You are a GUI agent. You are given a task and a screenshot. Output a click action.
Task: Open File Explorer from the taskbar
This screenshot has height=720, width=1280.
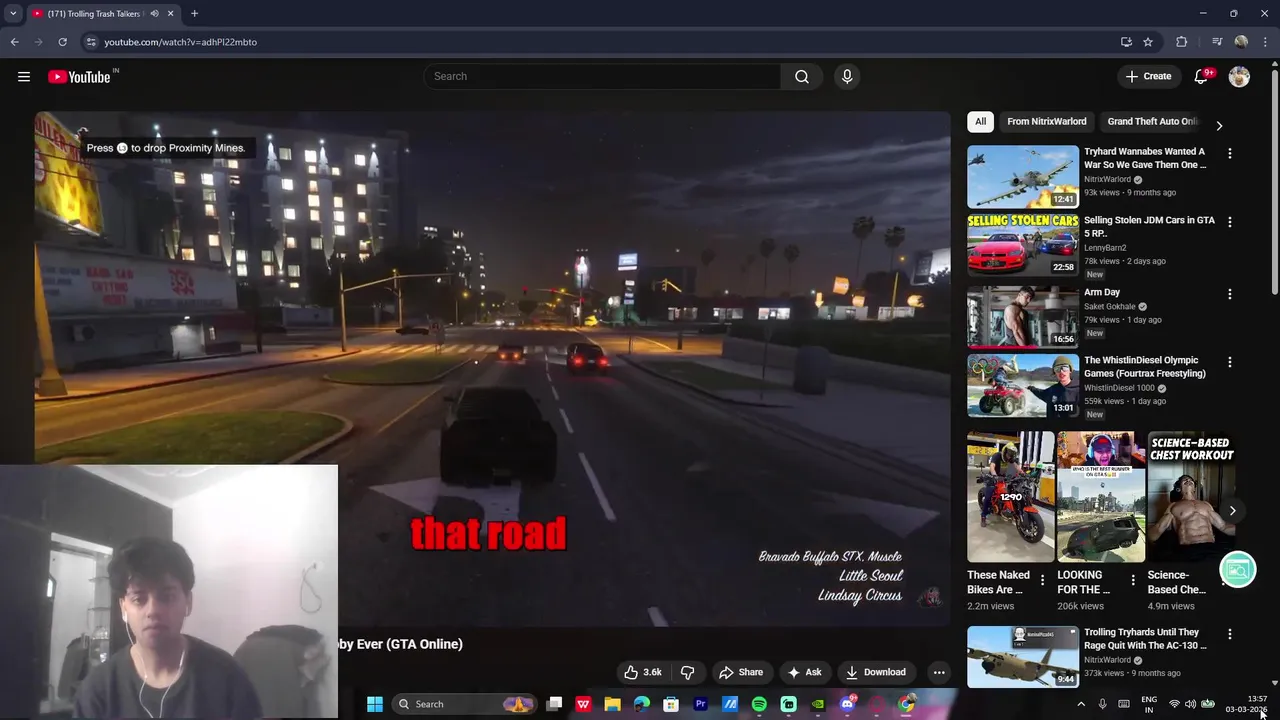click(x=612, y=704)
